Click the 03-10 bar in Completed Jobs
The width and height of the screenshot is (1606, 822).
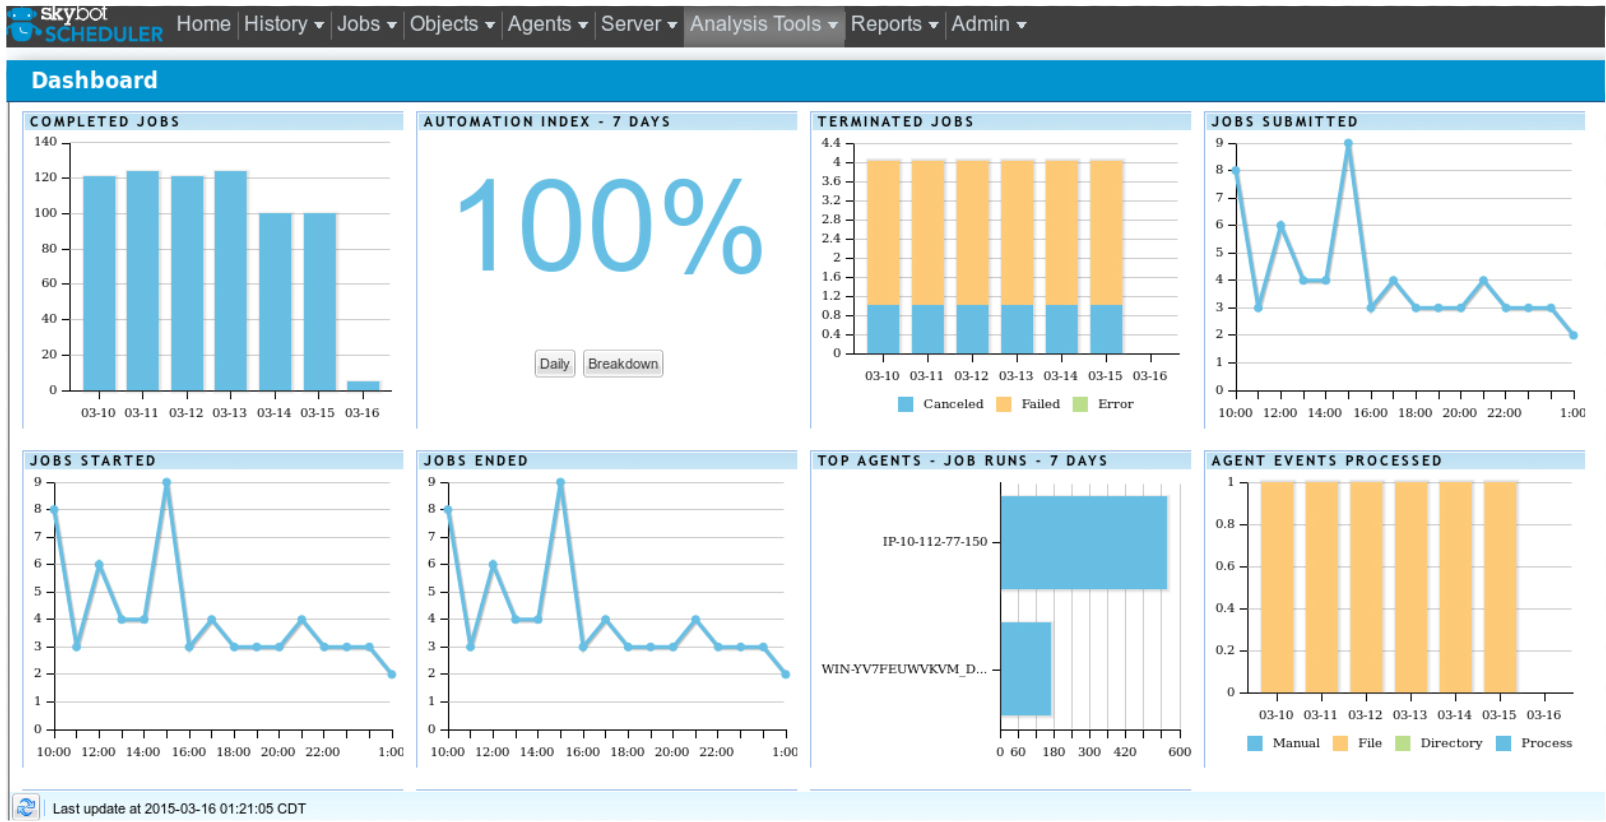click(x=99, y=283)
